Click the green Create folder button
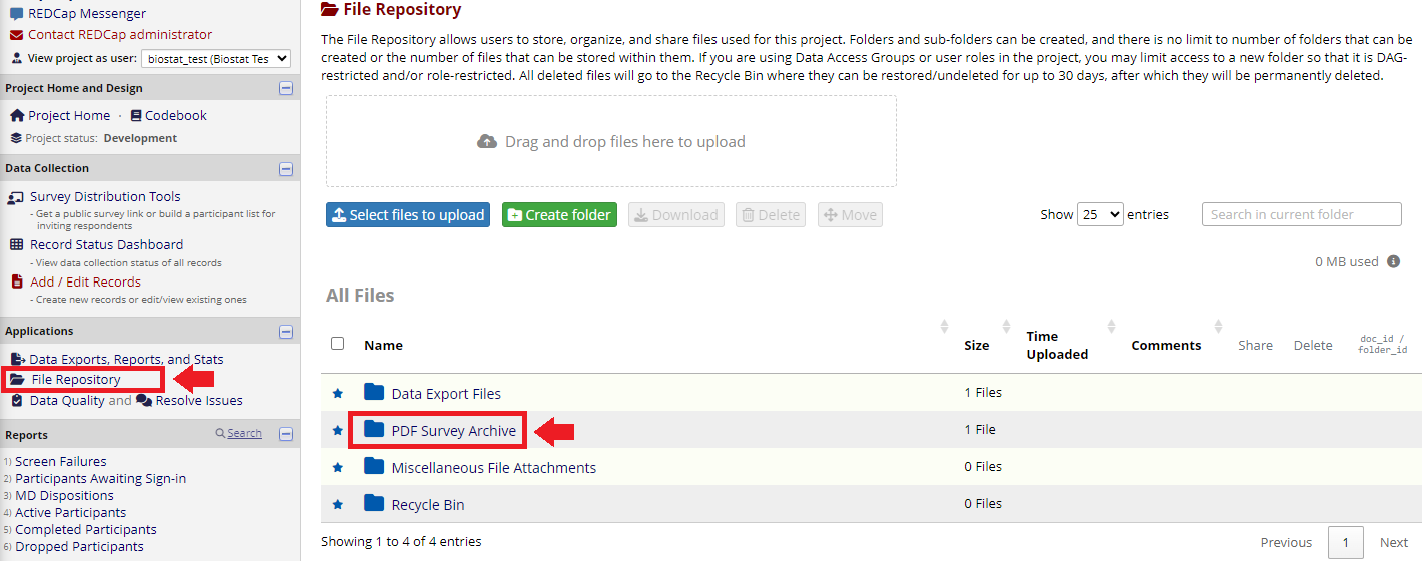Viewport: 1426px width, 562px height. [559, 215]
